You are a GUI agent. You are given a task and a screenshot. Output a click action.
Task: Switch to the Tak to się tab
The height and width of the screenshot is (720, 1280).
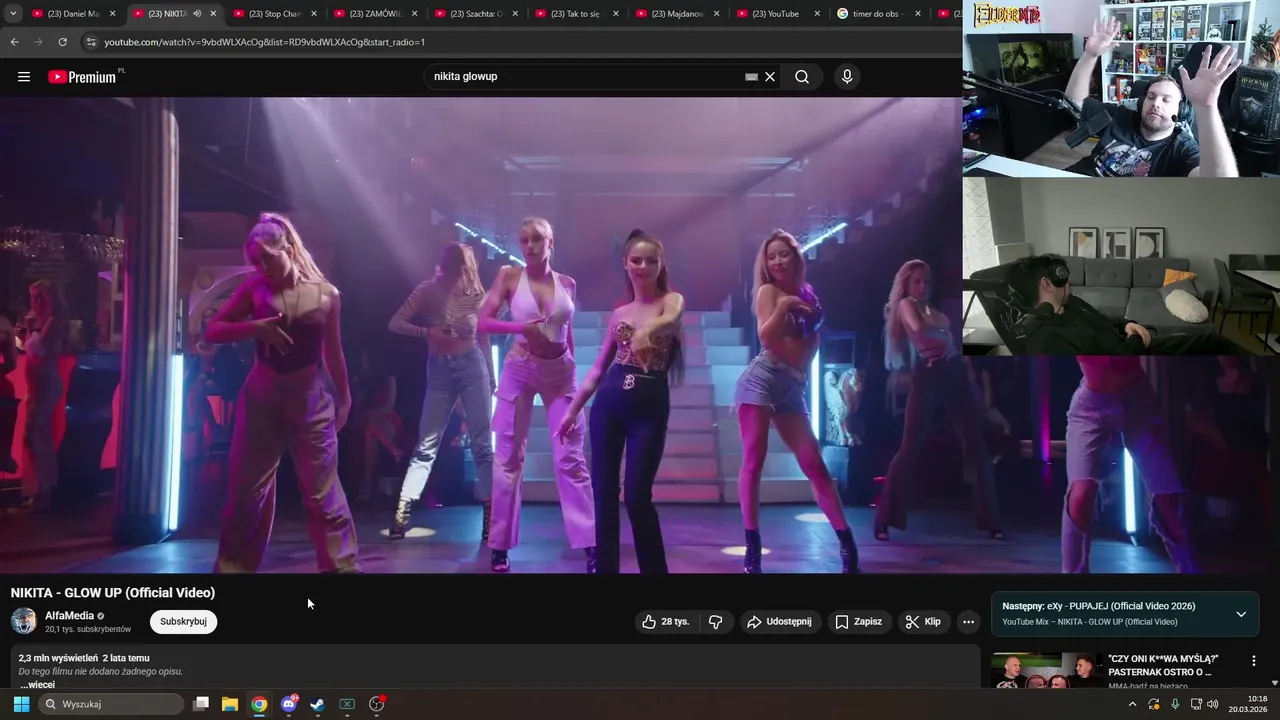(577, 14)
